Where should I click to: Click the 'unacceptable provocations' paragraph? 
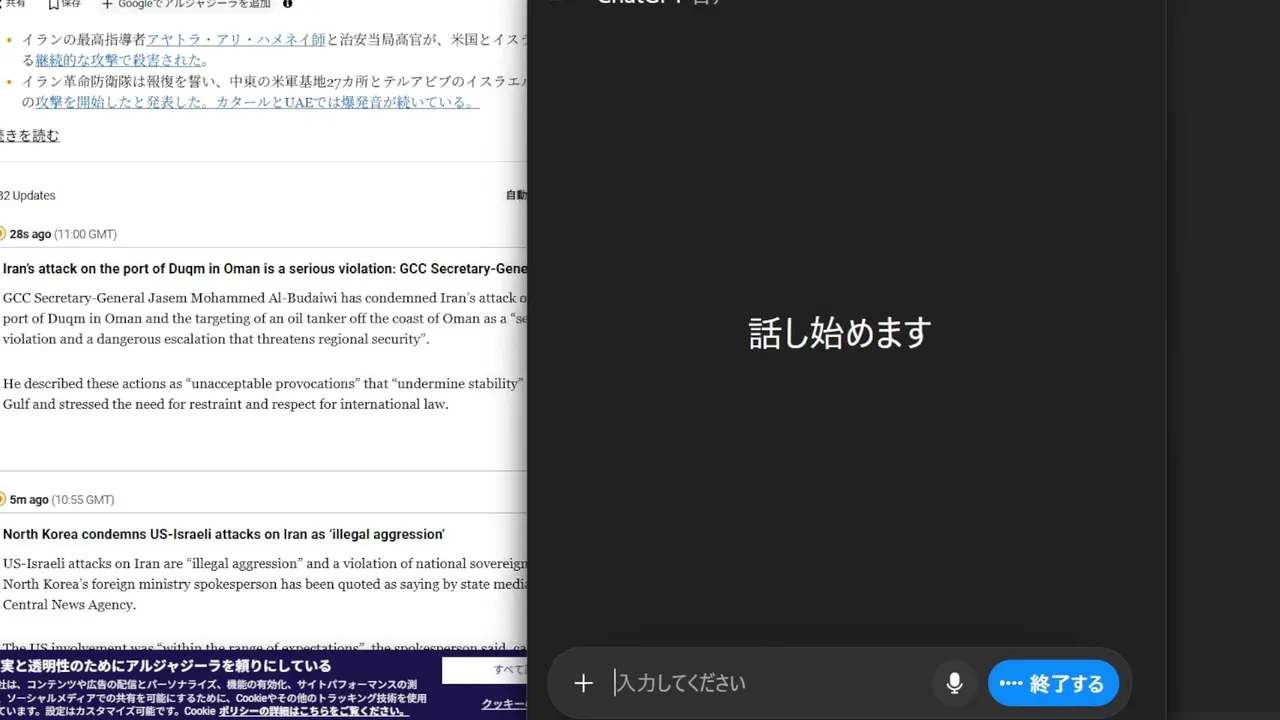coord(264,394)
